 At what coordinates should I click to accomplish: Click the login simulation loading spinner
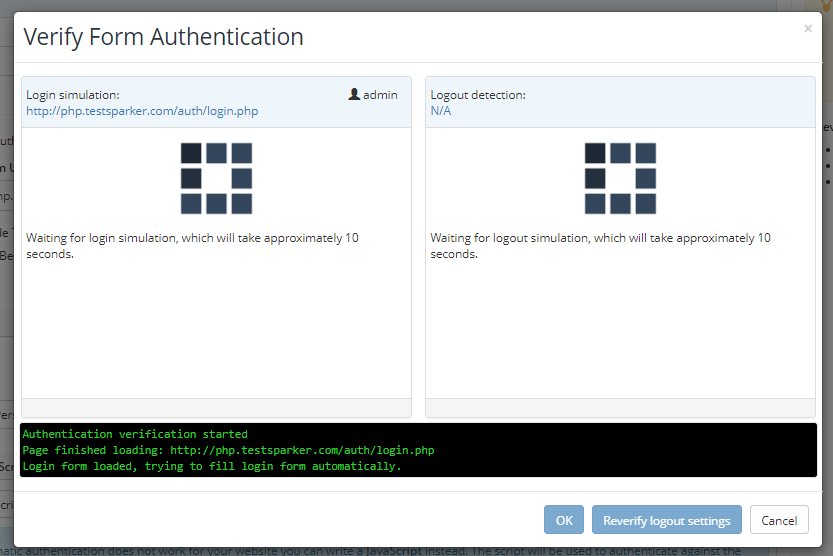pos(216,178)
